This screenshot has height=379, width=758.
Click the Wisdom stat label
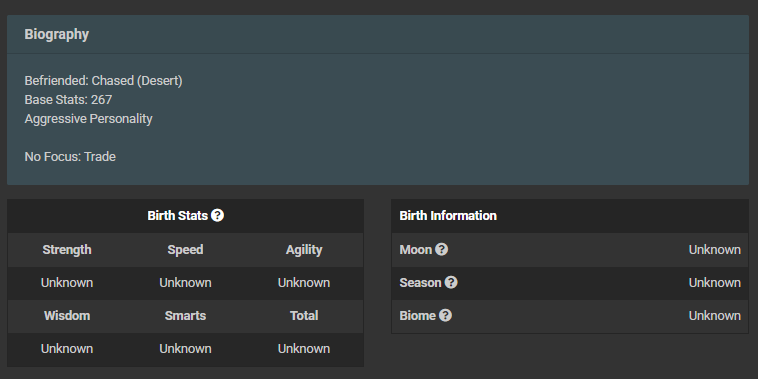pyautogui.click(x=67, y=316)
